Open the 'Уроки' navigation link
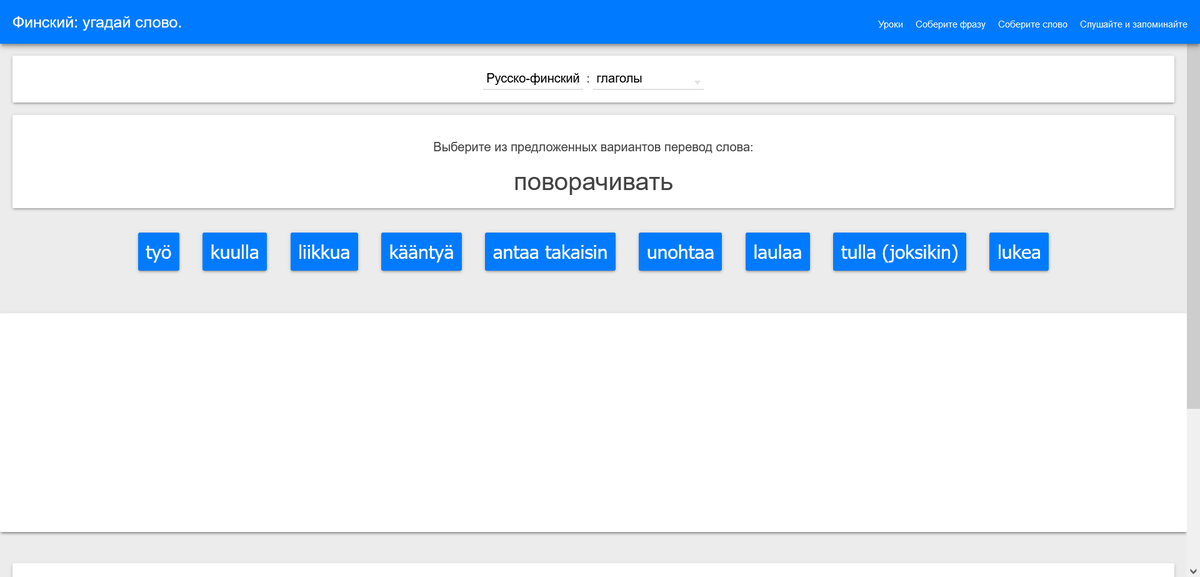 pos(890,24)
